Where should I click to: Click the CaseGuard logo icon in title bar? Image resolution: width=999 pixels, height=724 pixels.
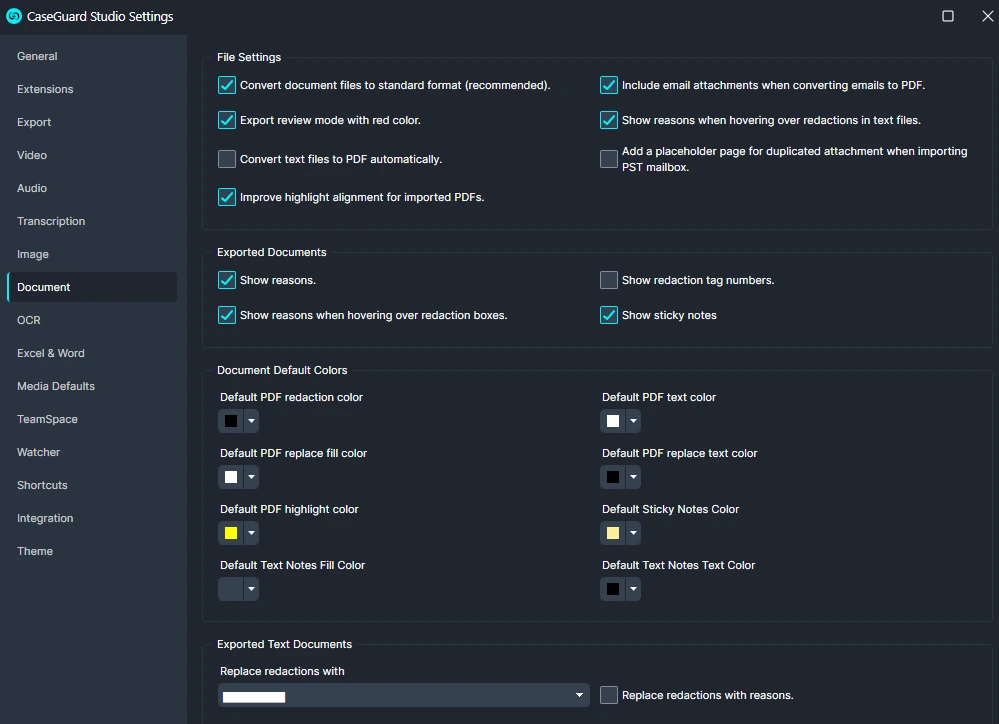[x=13, y=16]
